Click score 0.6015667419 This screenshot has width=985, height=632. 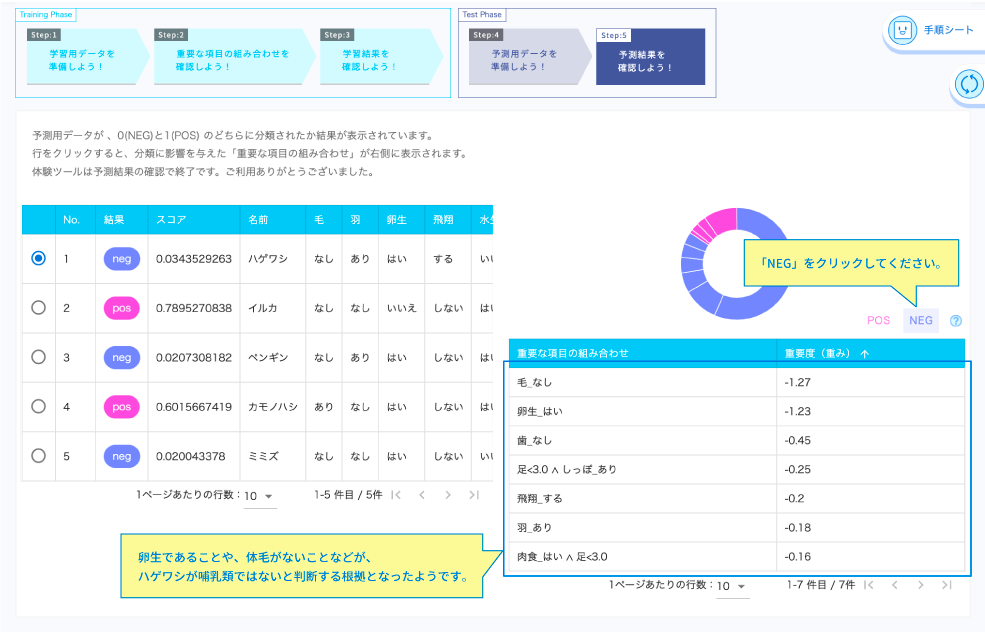pyautogui.click(x=193, y=406)
